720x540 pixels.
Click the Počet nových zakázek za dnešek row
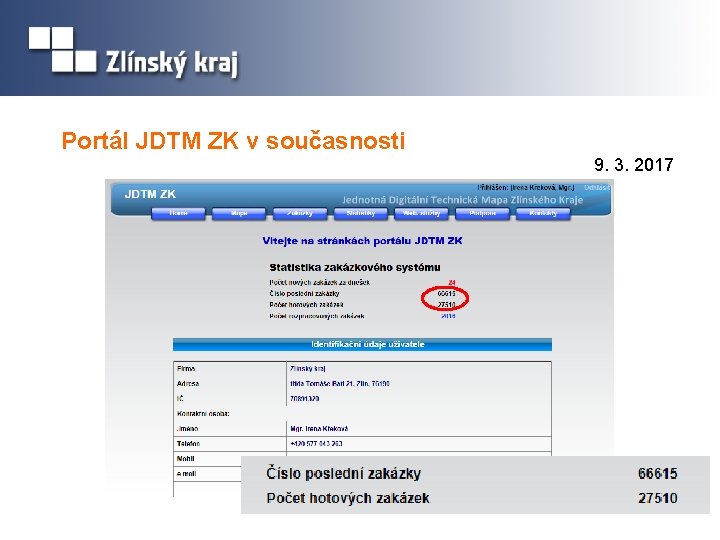[362, 282]
